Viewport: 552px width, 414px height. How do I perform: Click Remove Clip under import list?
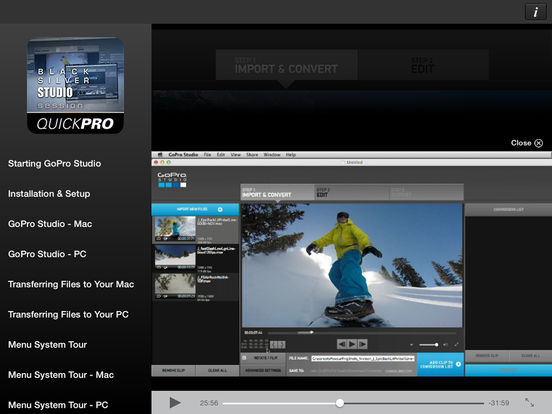point(174,370)
